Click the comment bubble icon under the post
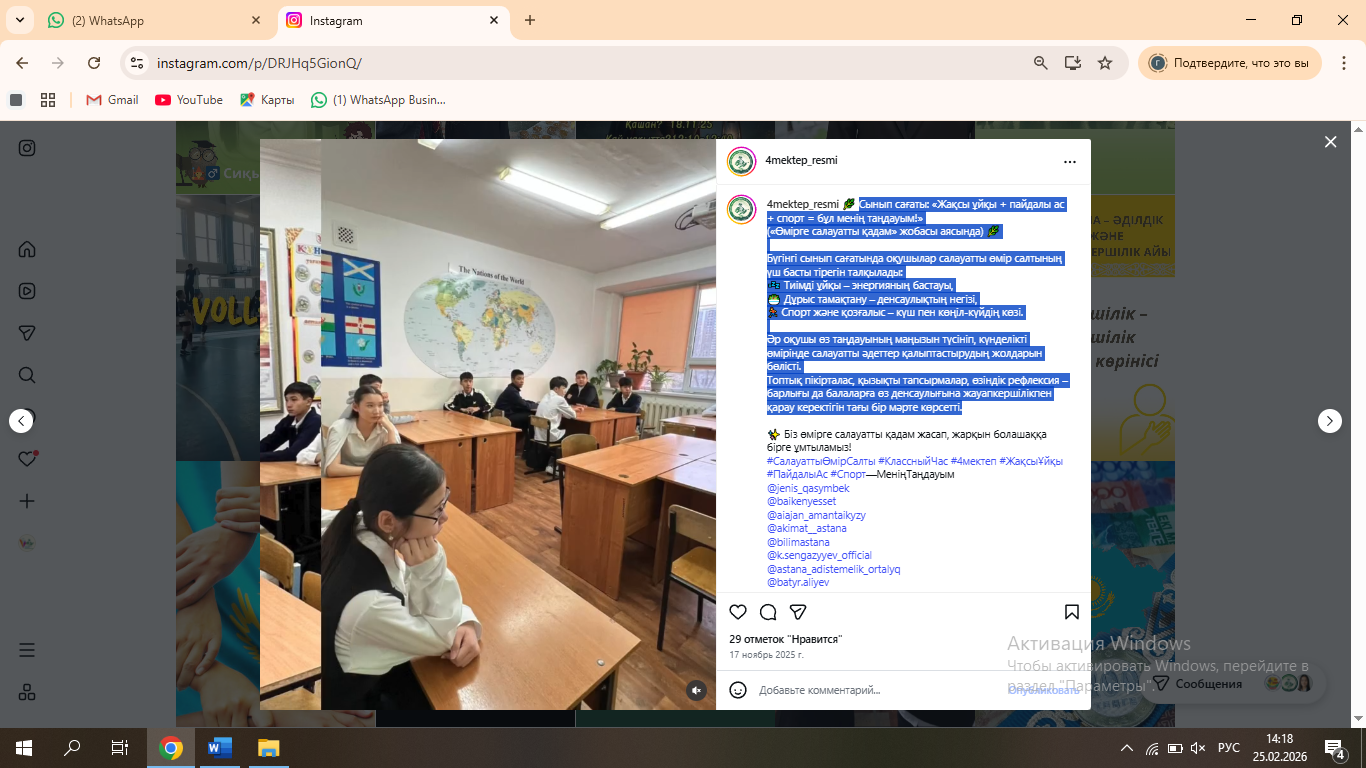 [768, 612]
